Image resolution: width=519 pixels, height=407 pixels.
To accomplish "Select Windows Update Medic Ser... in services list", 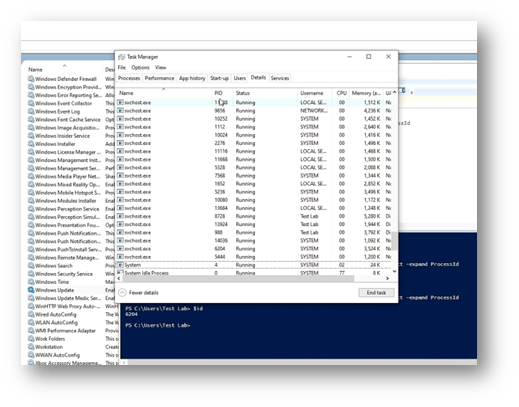I will click(68, 298).
